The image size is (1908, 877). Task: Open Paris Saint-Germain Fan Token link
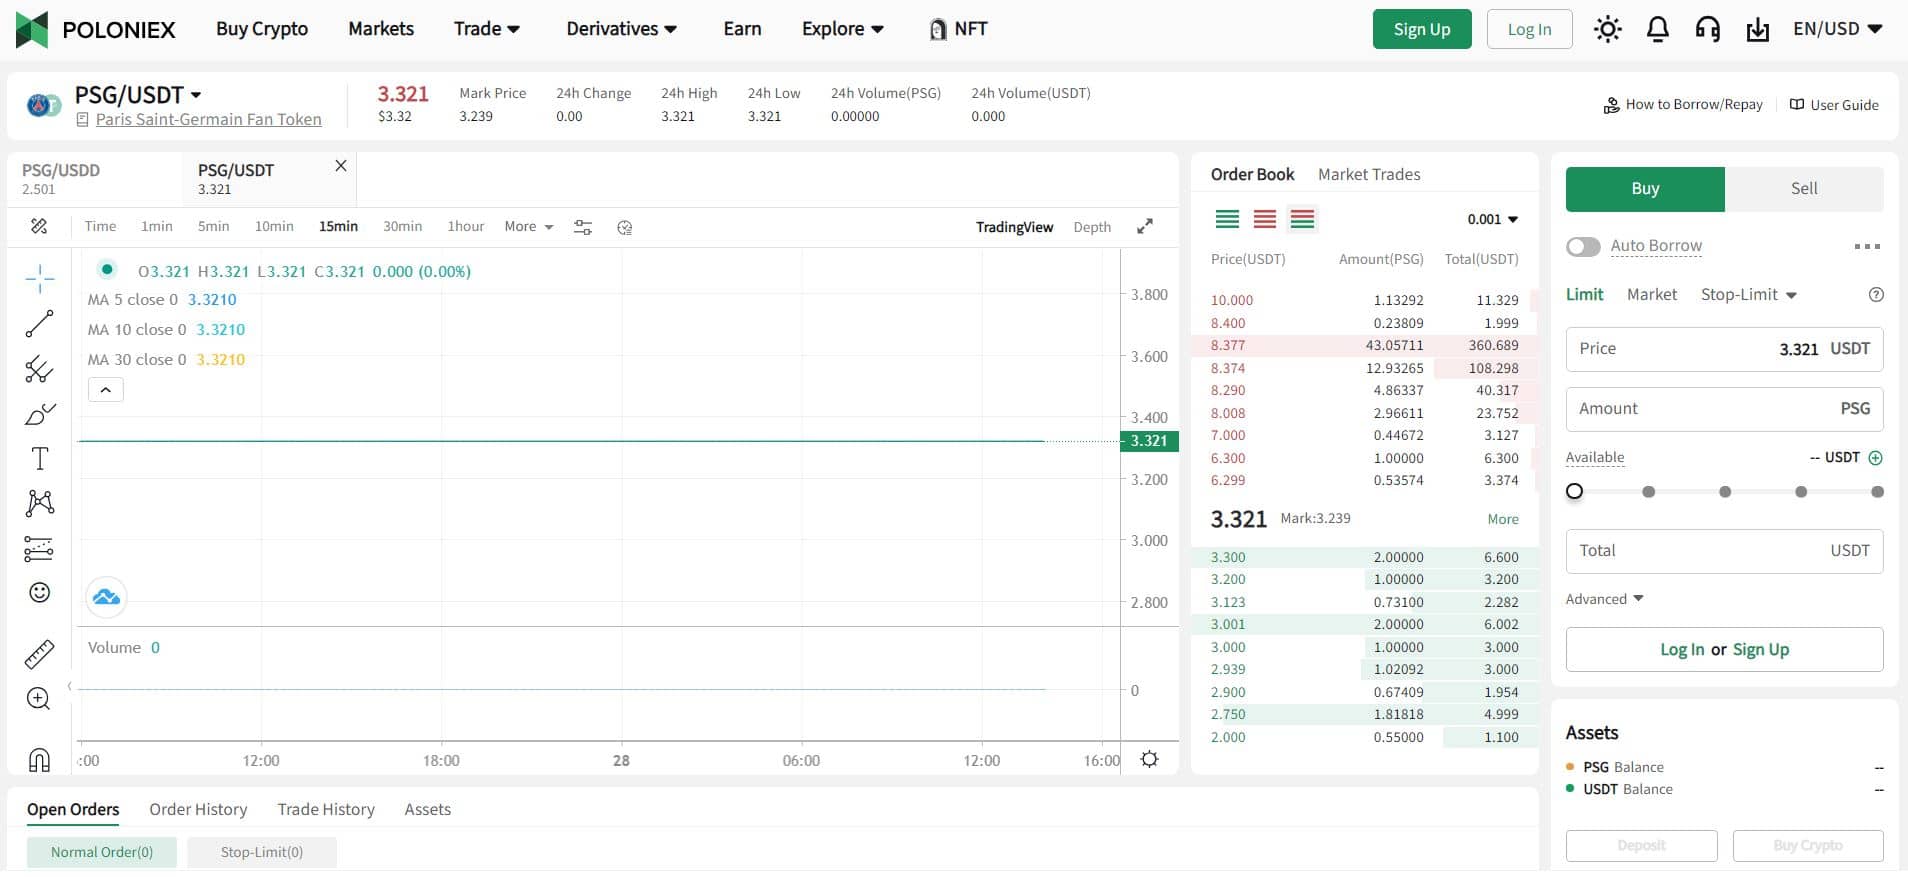(x=209, y=119)
